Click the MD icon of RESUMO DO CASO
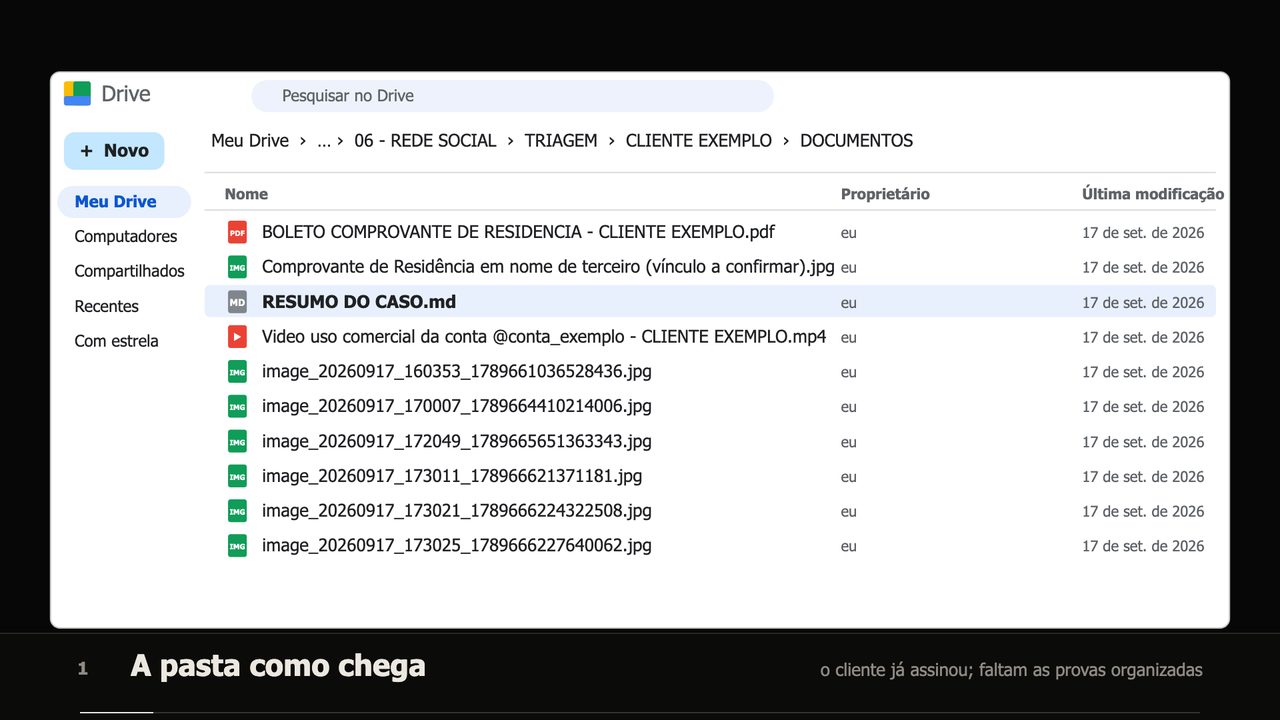This screenshot has height=720, width=1280. 237,302
